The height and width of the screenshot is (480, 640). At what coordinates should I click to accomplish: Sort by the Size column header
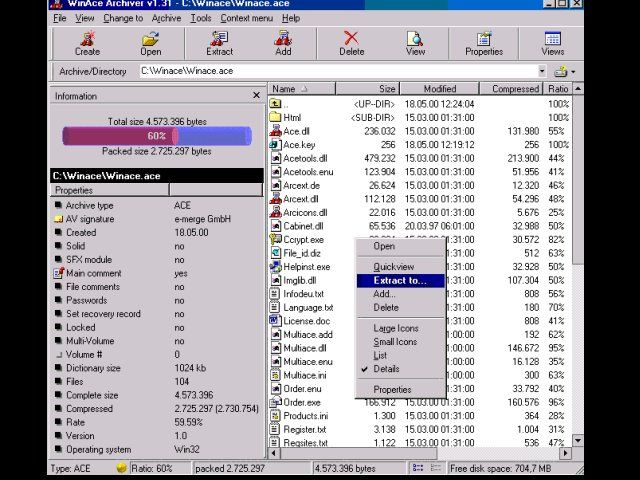[x=367, y=89]
